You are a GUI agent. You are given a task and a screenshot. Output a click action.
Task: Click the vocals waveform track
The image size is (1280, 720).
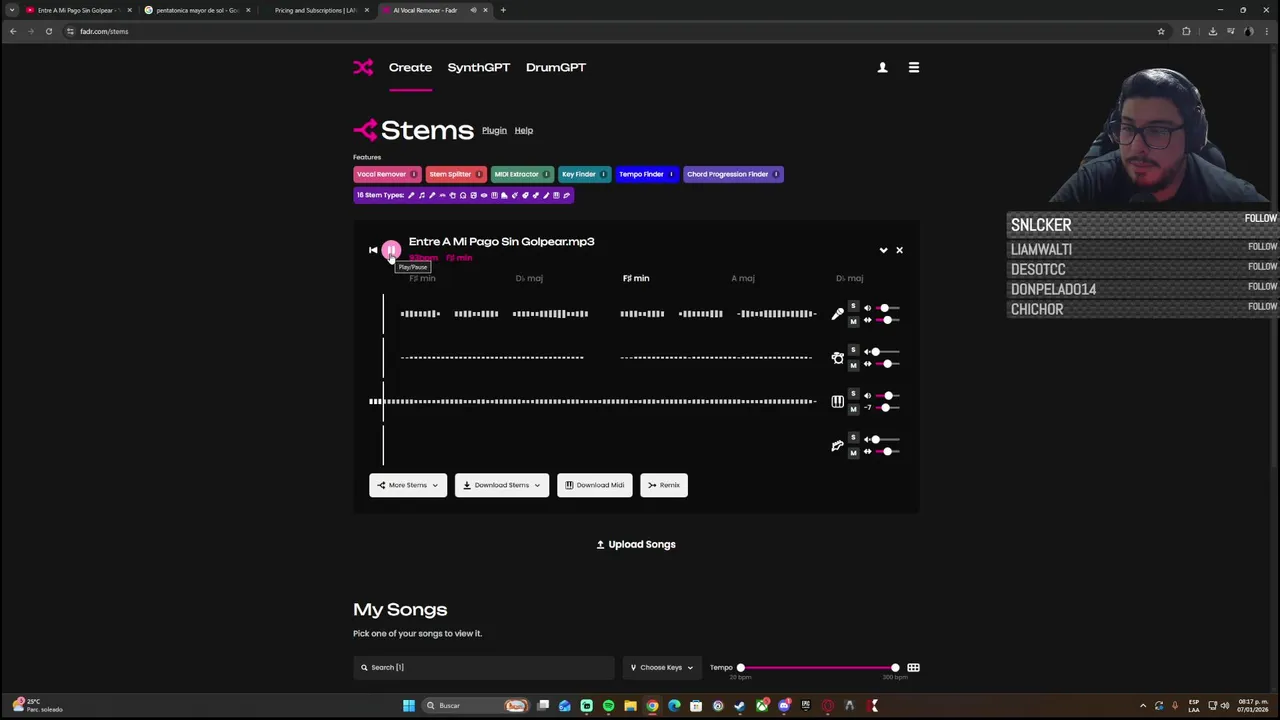[x=608, y=314]
